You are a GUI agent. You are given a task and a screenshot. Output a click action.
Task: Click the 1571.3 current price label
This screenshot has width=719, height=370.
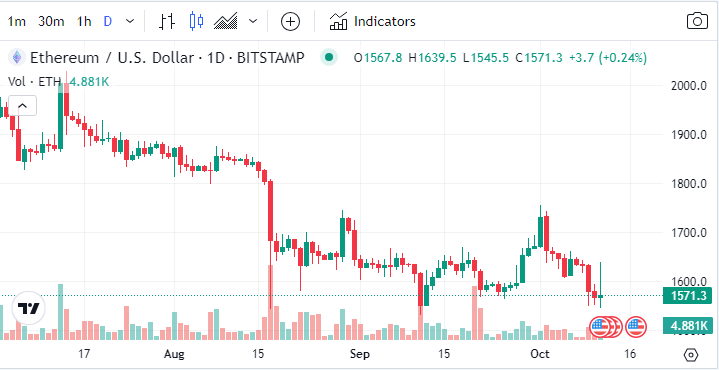click(688, 296)
